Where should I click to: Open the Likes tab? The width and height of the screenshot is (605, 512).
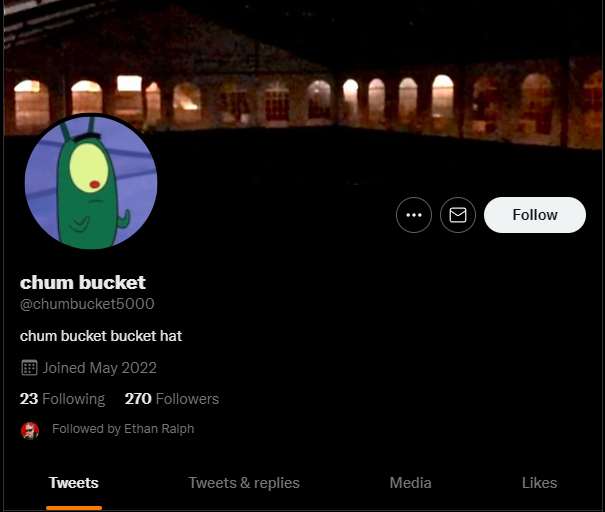[539, 483]
